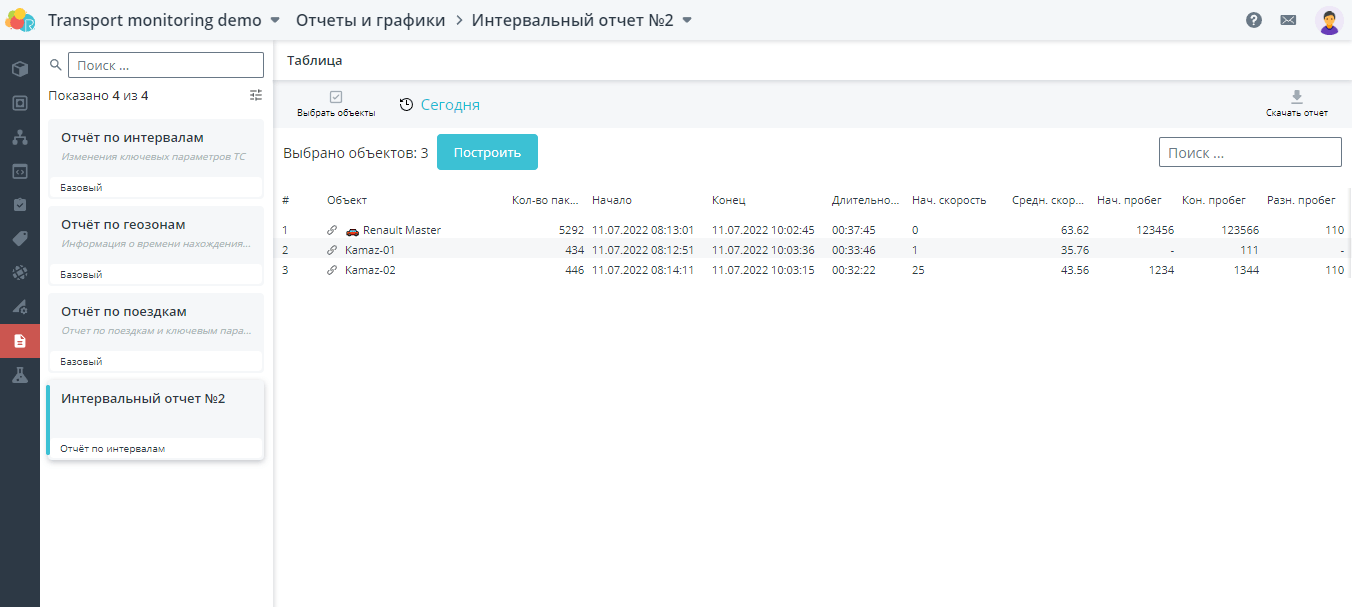This screenshot has width=1352, height=607.
Task: Click Renault Master object name
Action: coord(402,230)
